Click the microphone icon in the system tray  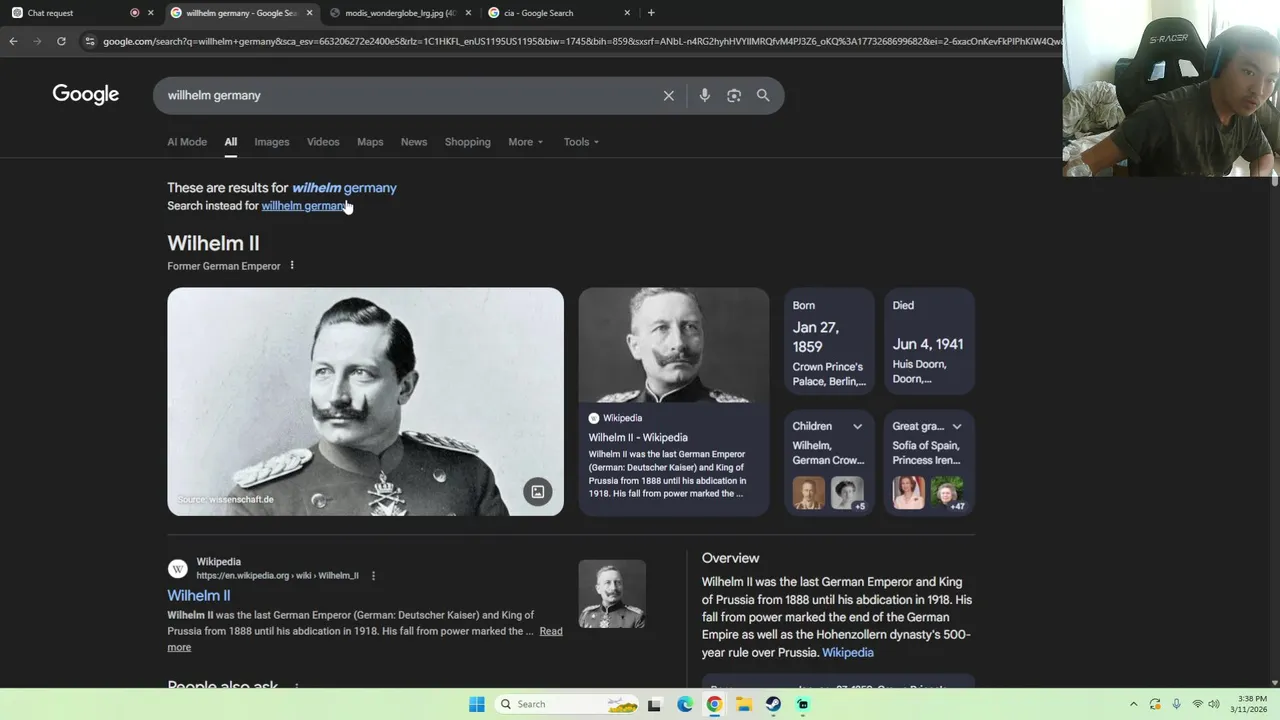(1176, 704)
